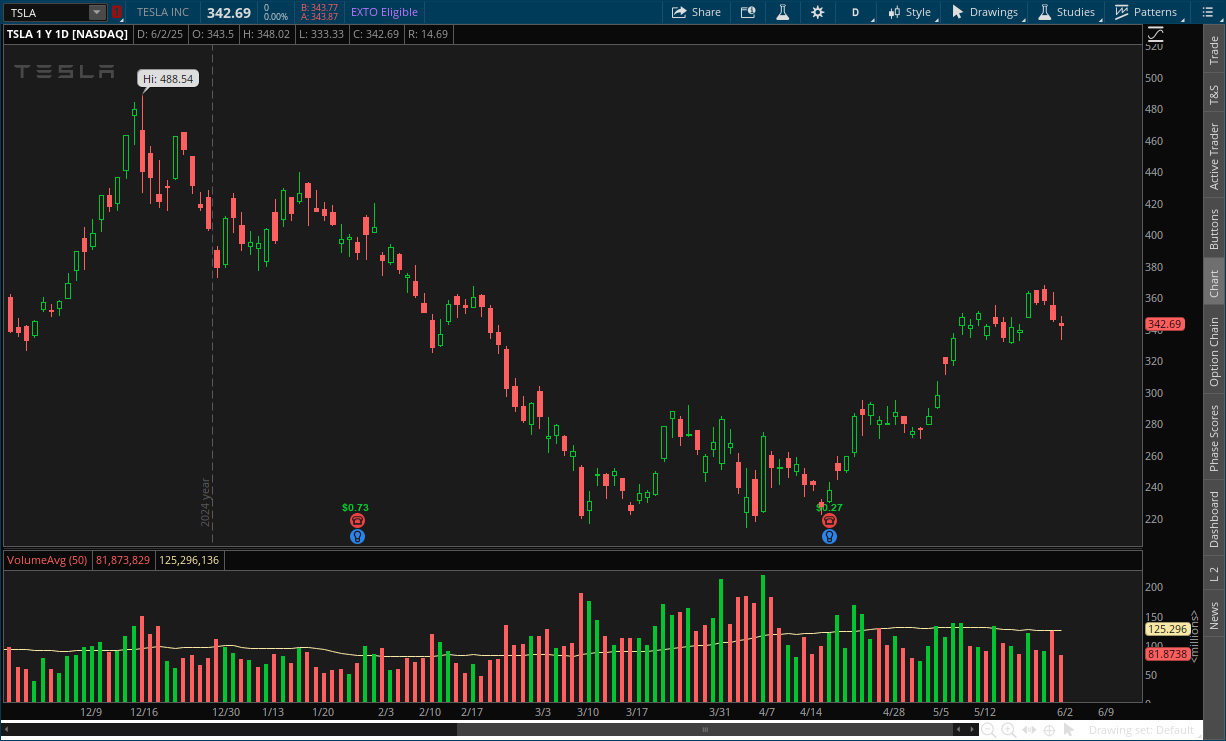1226x741 pixels.
Task: Open the Studies dropdown menu
Action: click(1067, 12)
